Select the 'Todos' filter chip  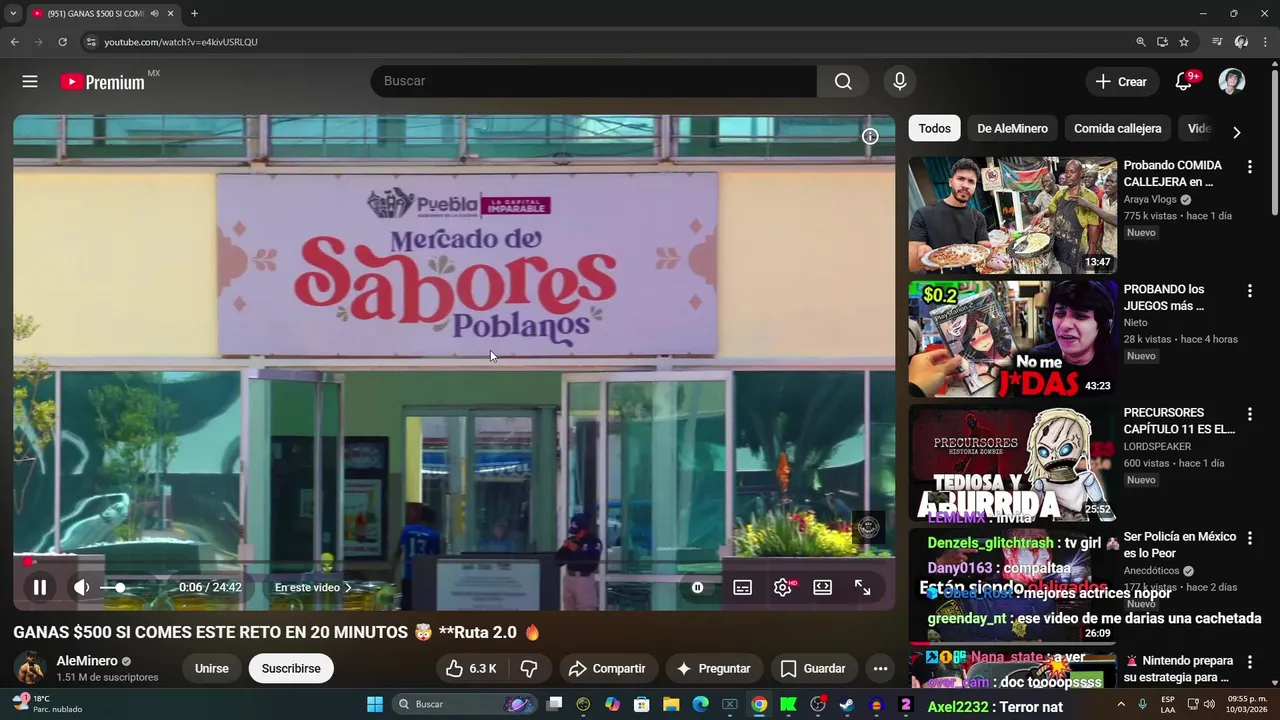tap(935, 128)
